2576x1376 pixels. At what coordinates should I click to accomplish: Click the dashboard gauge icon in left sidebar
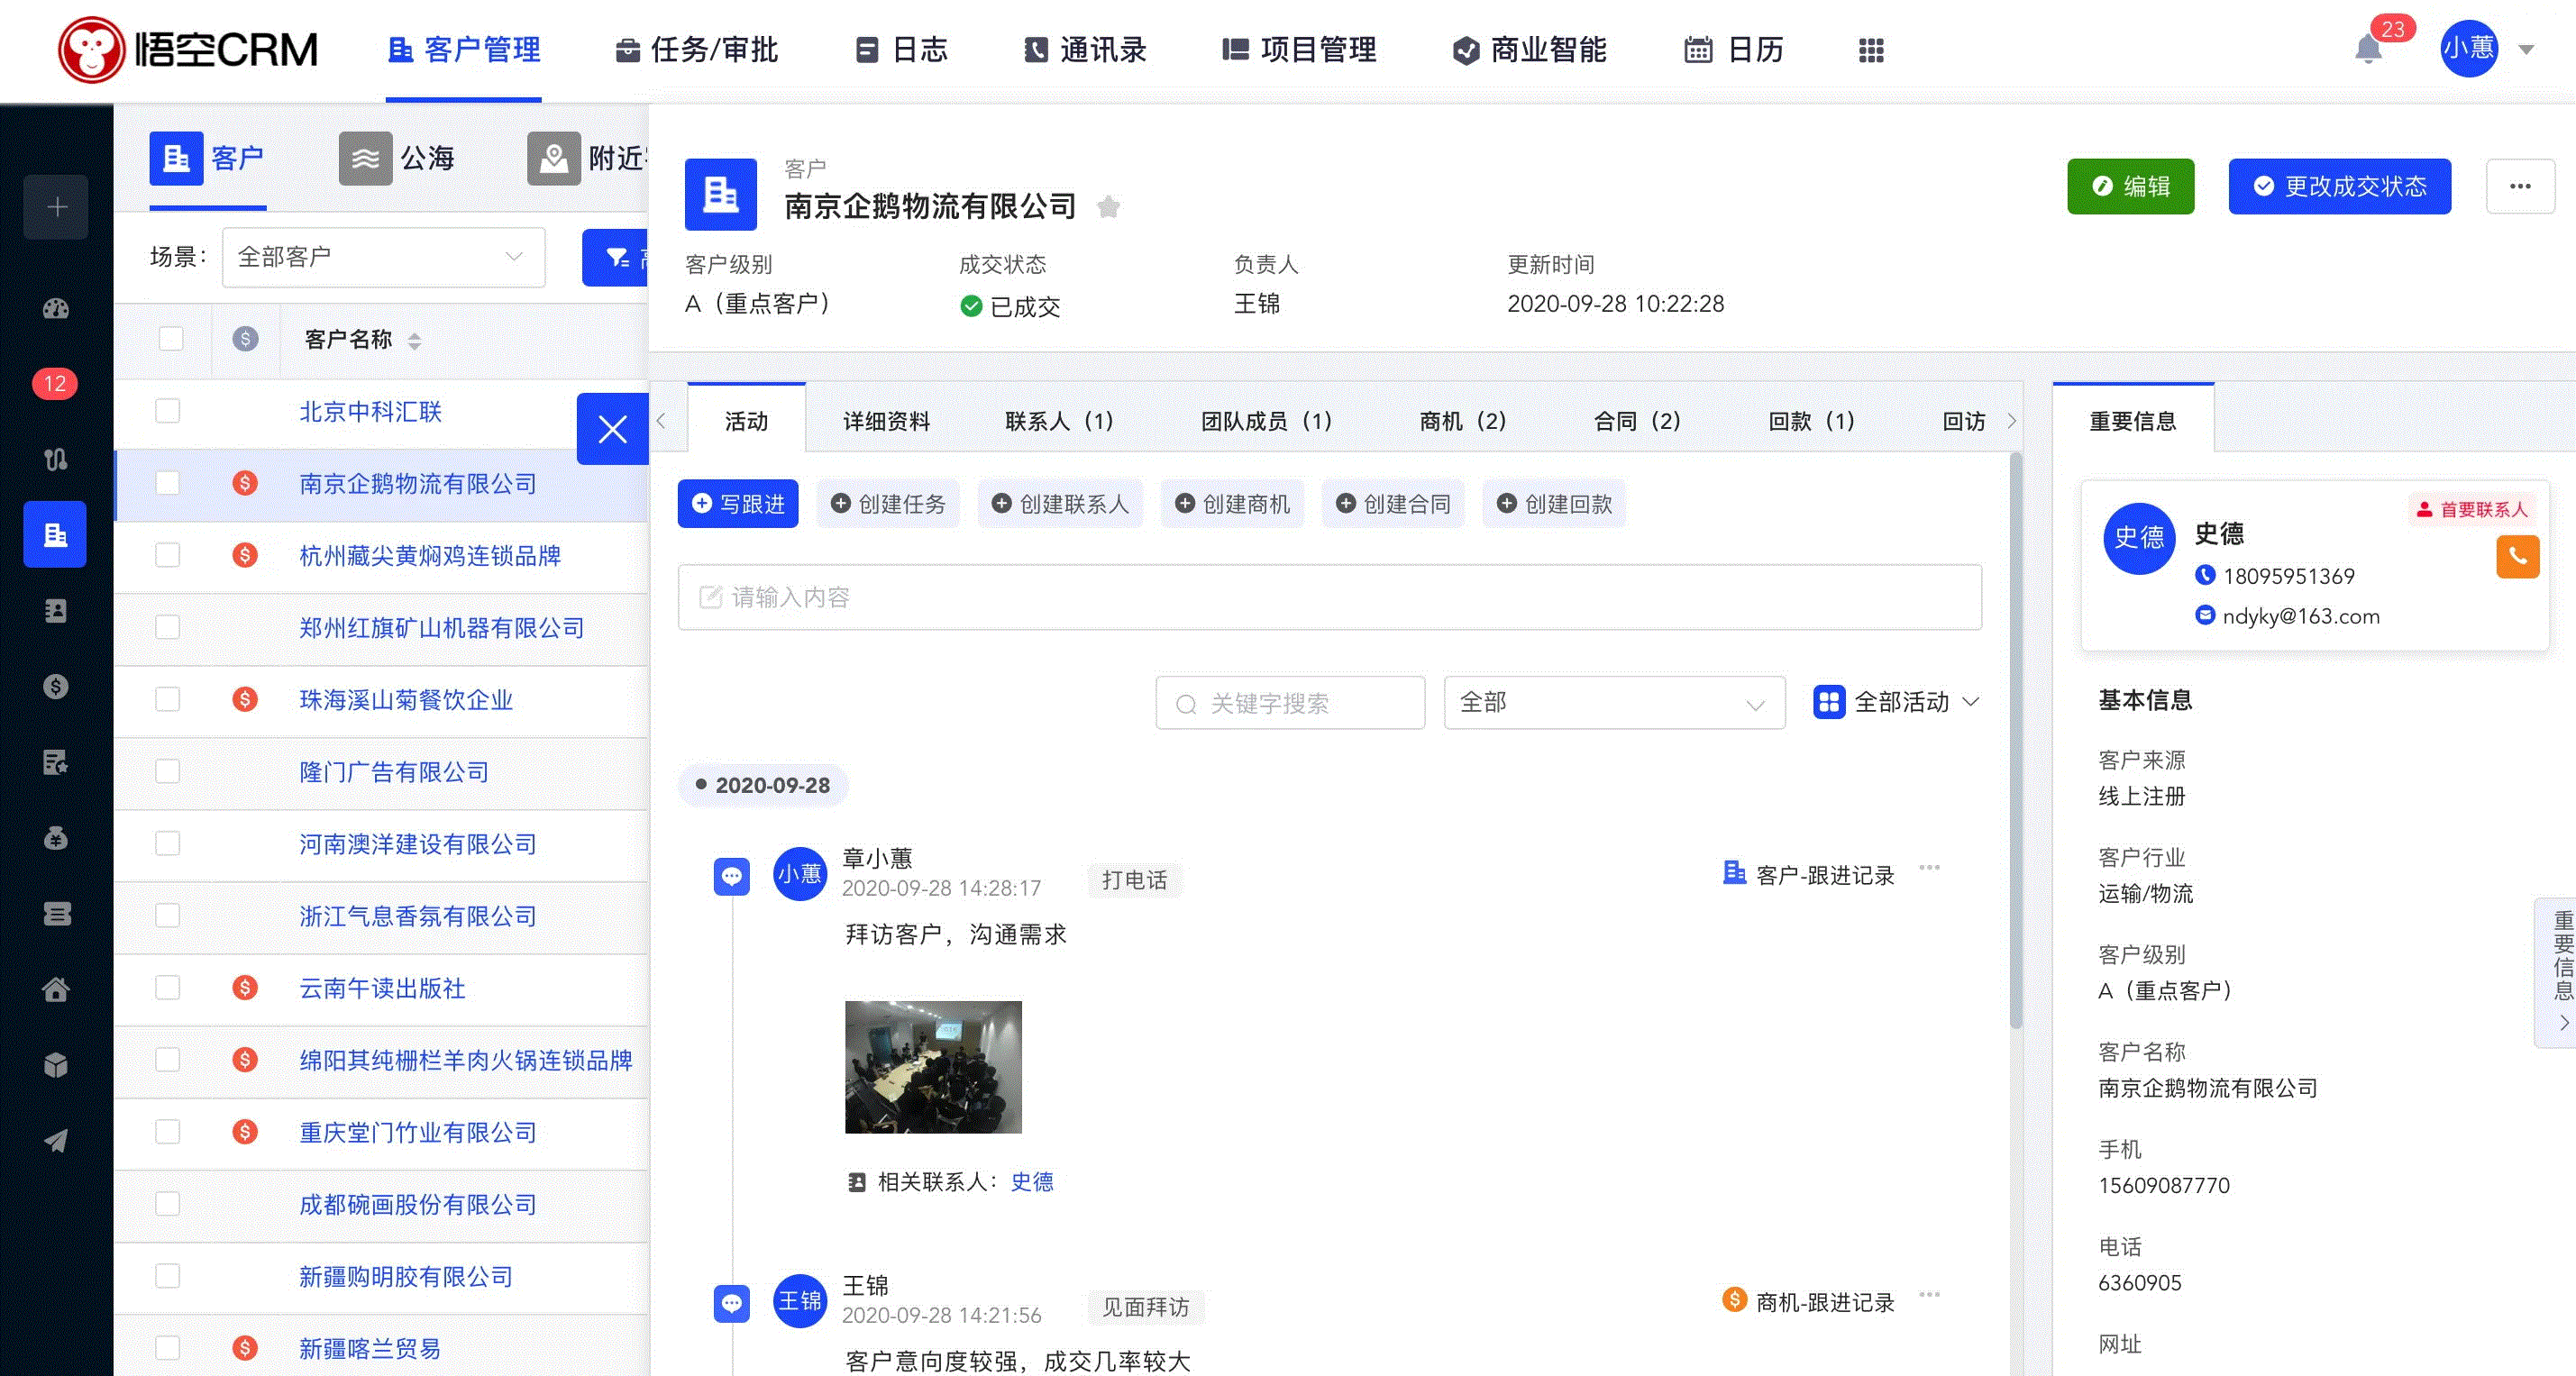(56, 308)
